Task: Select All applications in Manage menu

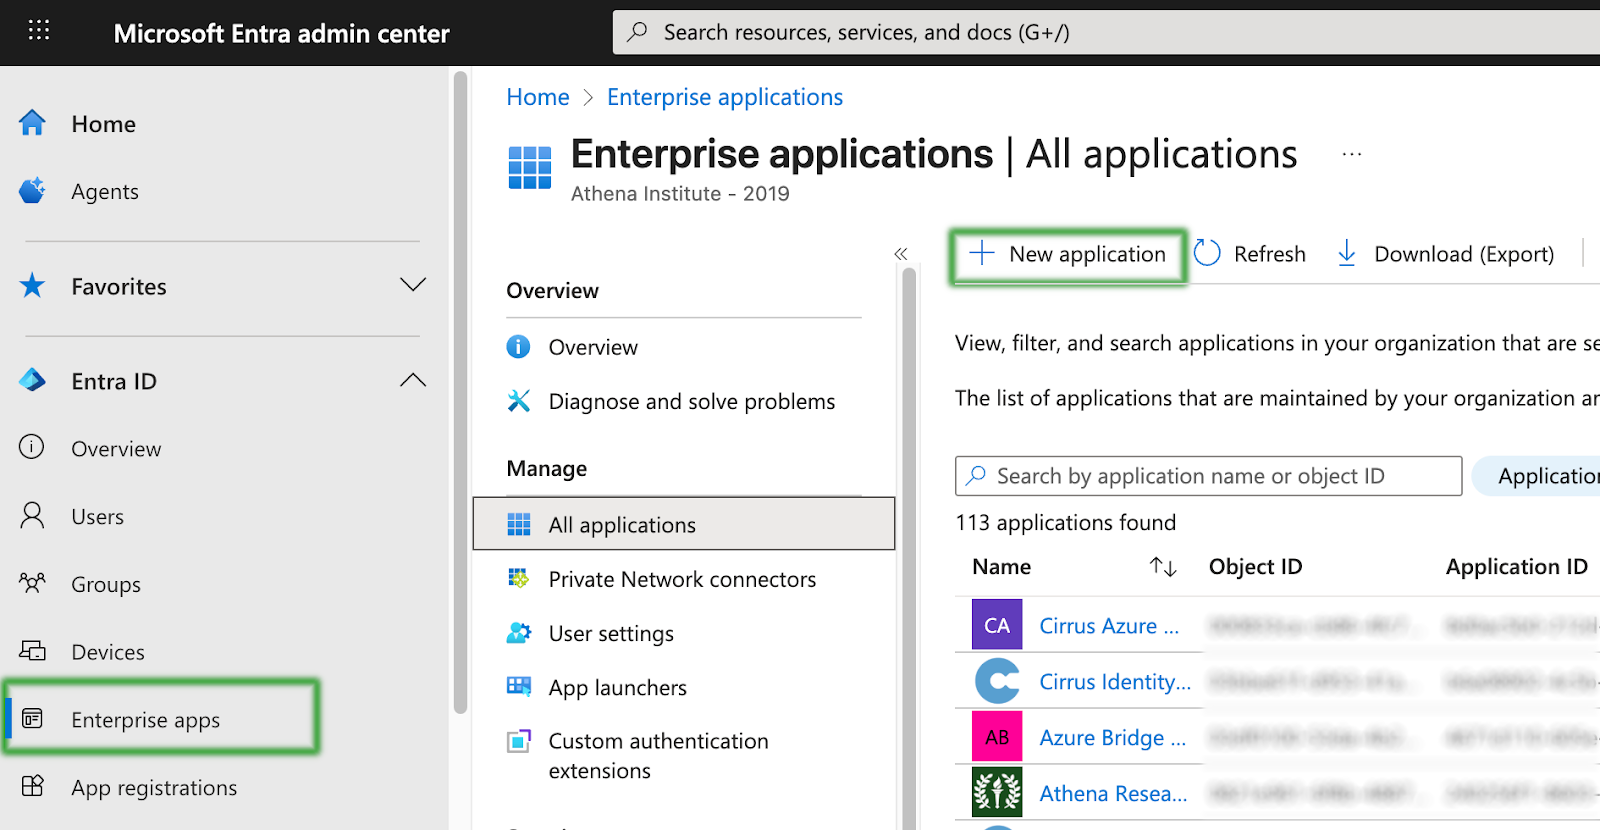Action: point(621,525)
